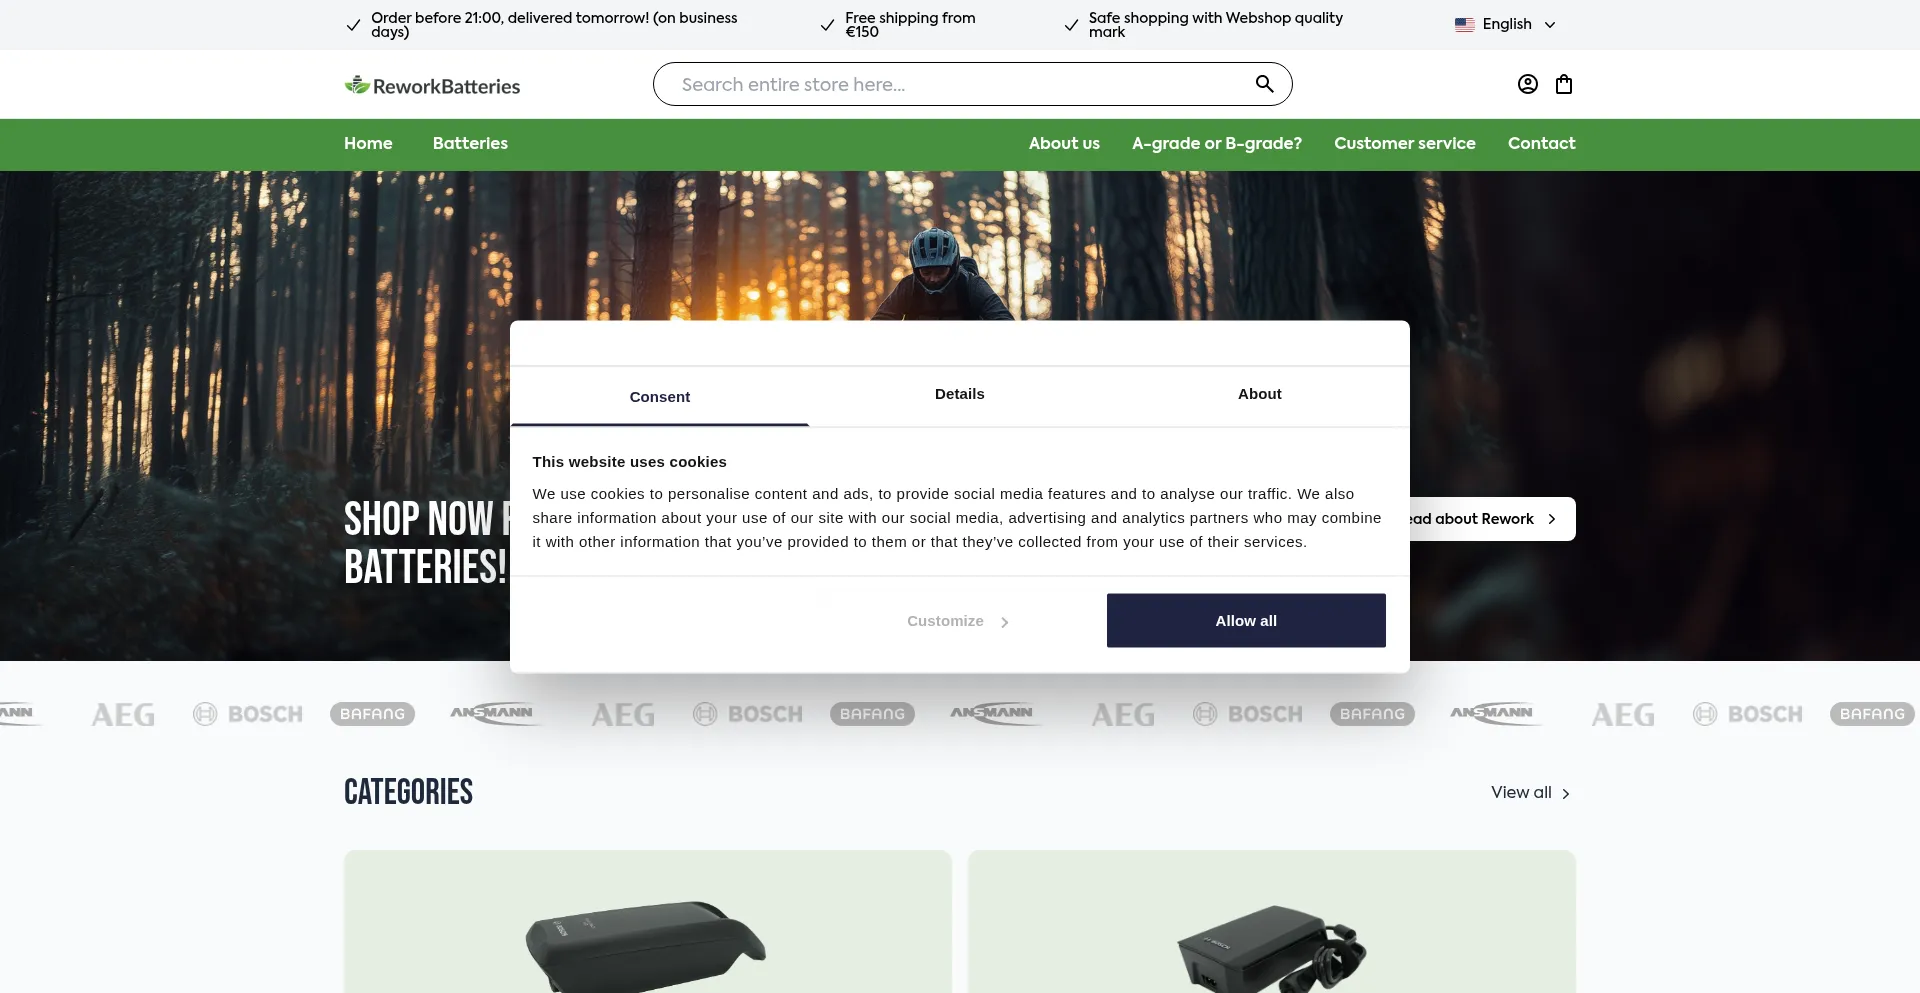
Task: Open the shopping bag cart icon
Action: point(1564,84)
